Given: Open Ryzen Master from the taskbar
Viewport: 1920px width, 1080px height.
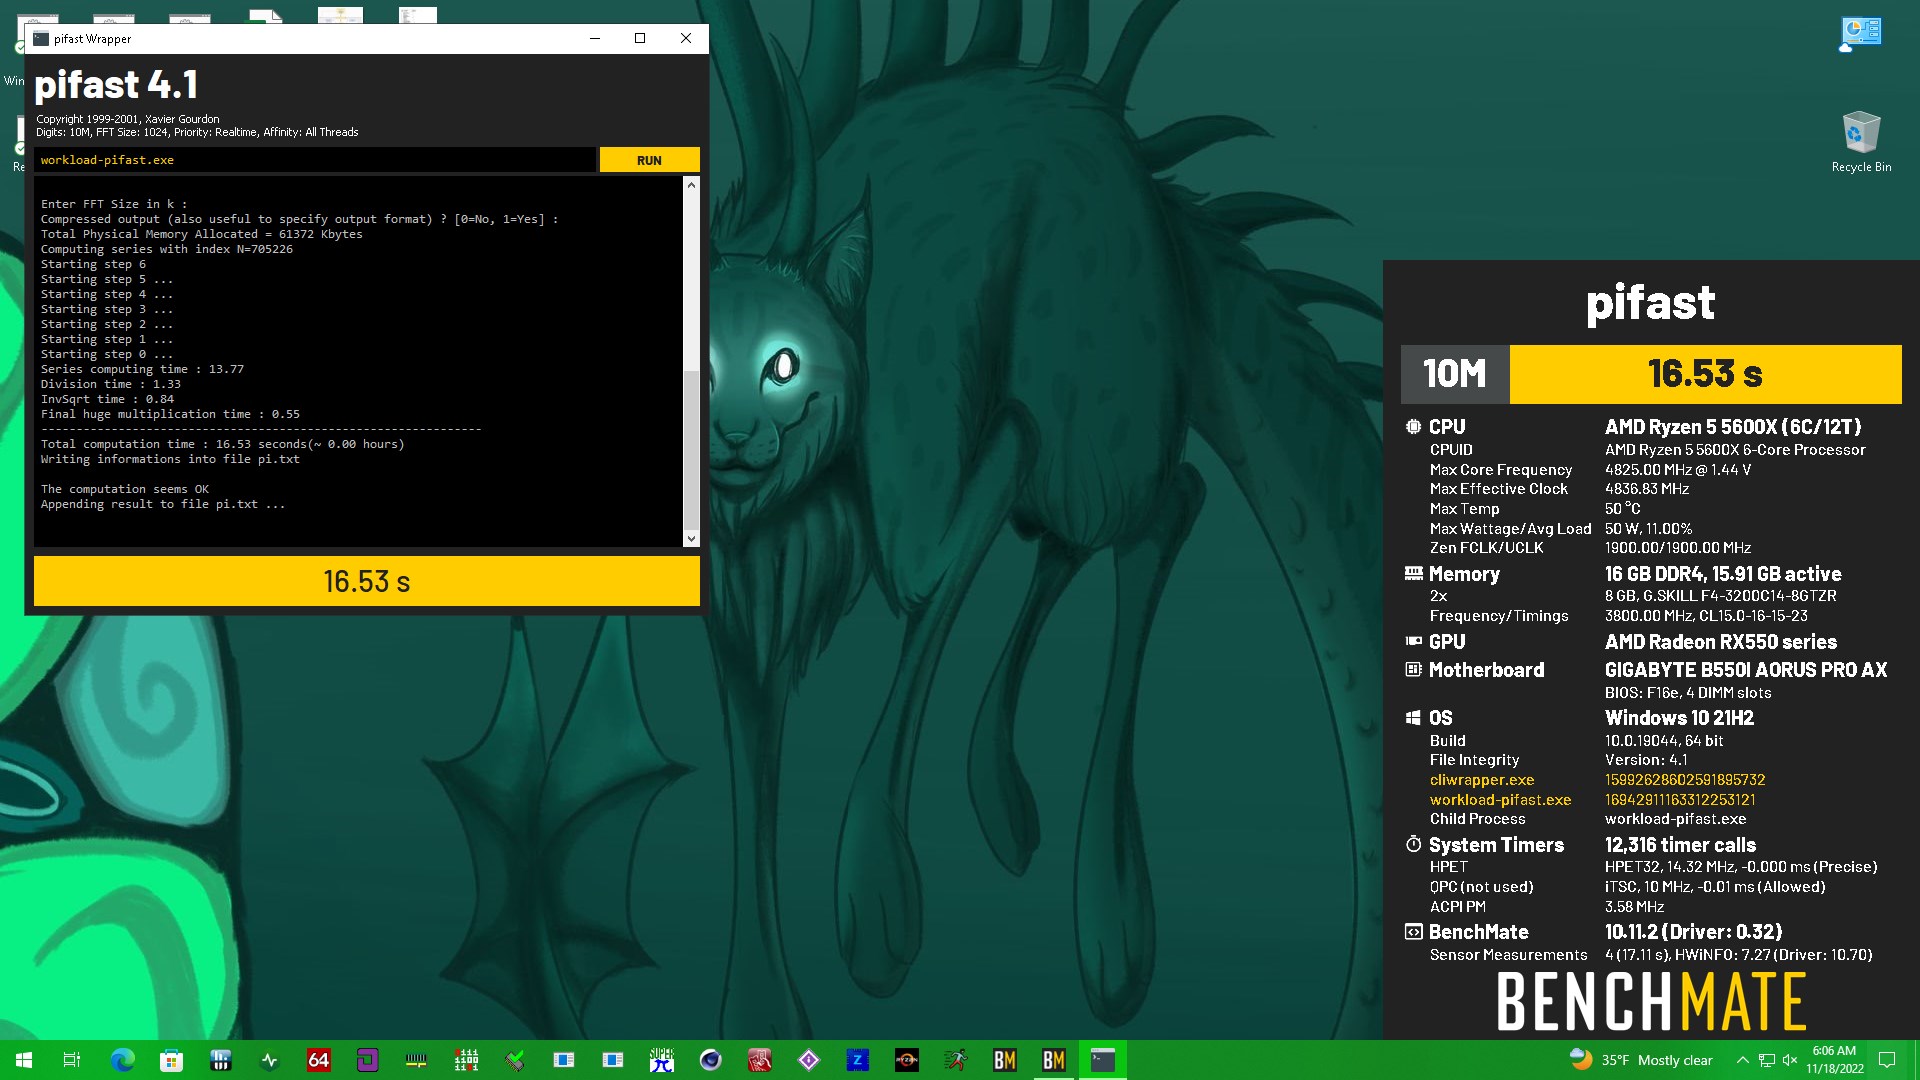Looking at the screenshot, I should tap(906, 1060).
